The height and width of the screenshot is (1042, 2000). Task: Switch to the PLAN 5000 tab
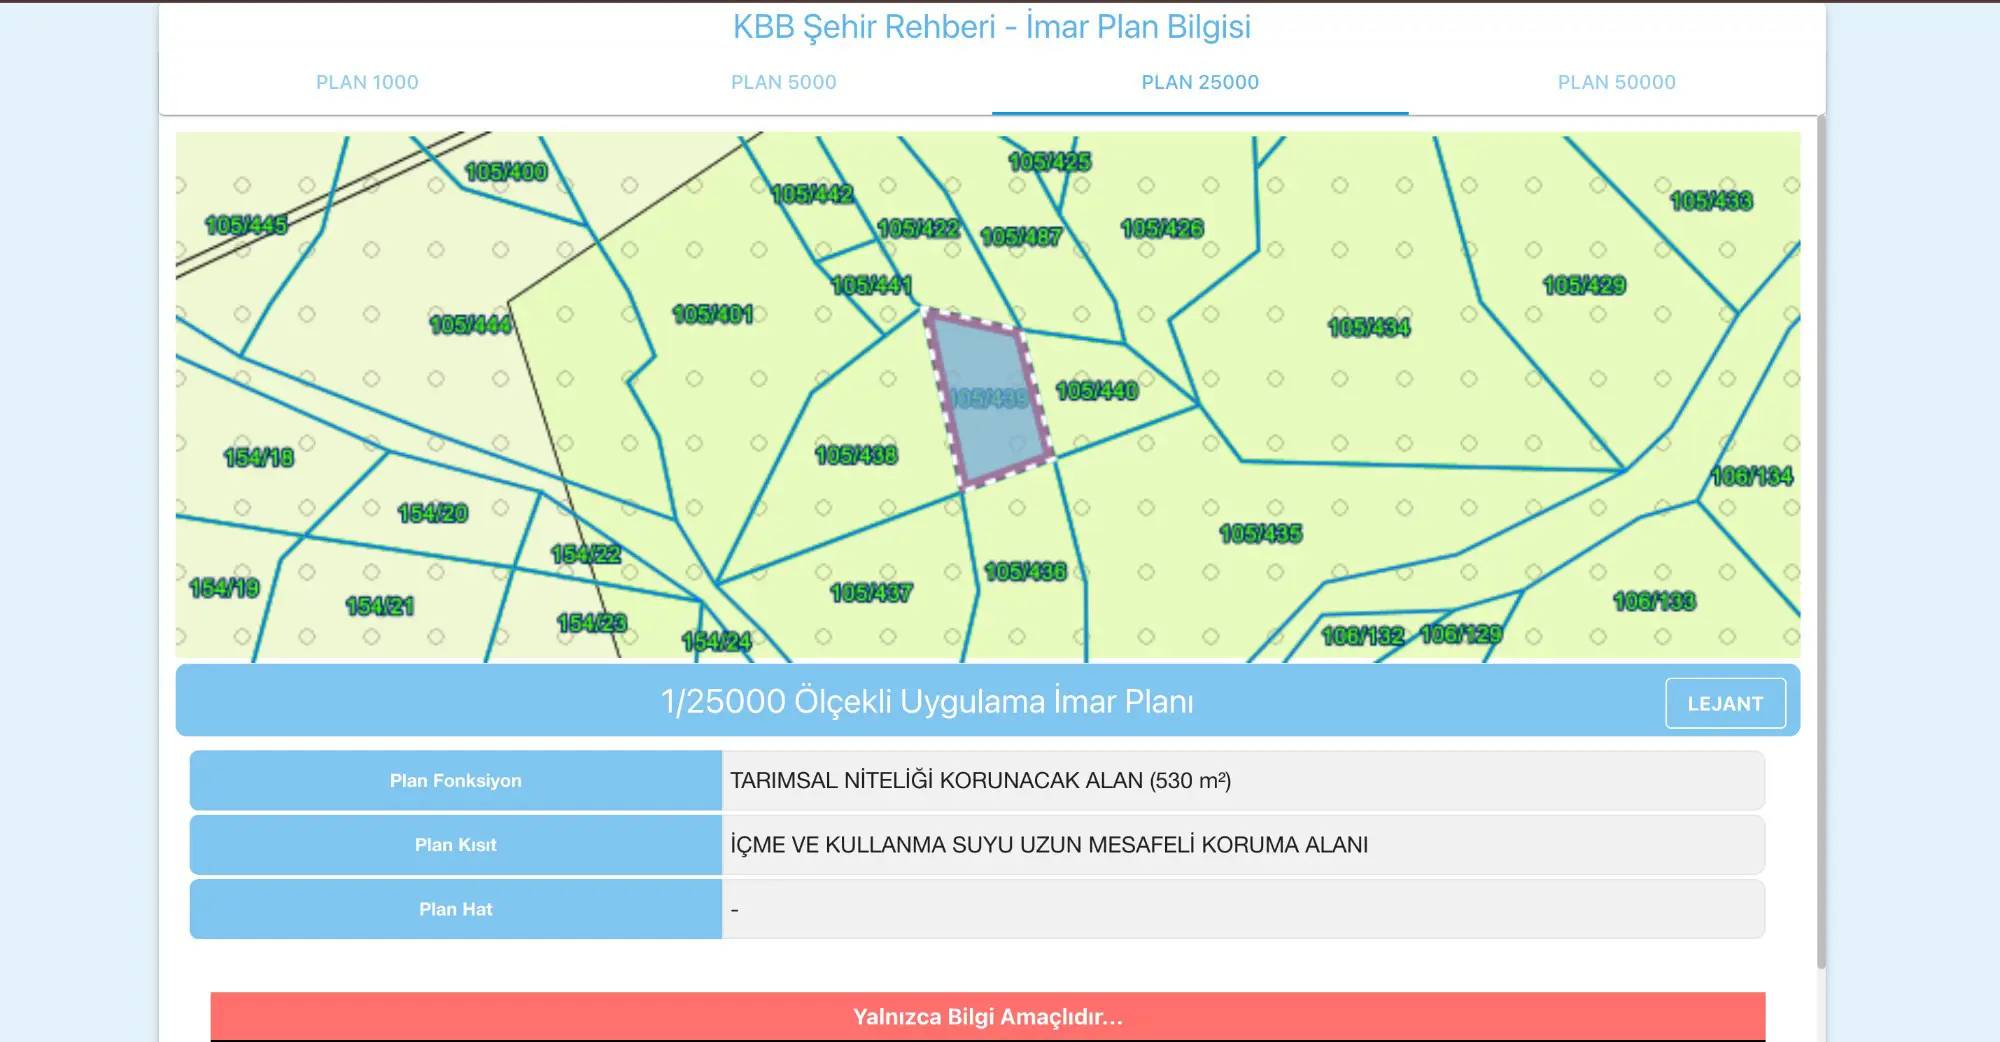pos(783,82)
